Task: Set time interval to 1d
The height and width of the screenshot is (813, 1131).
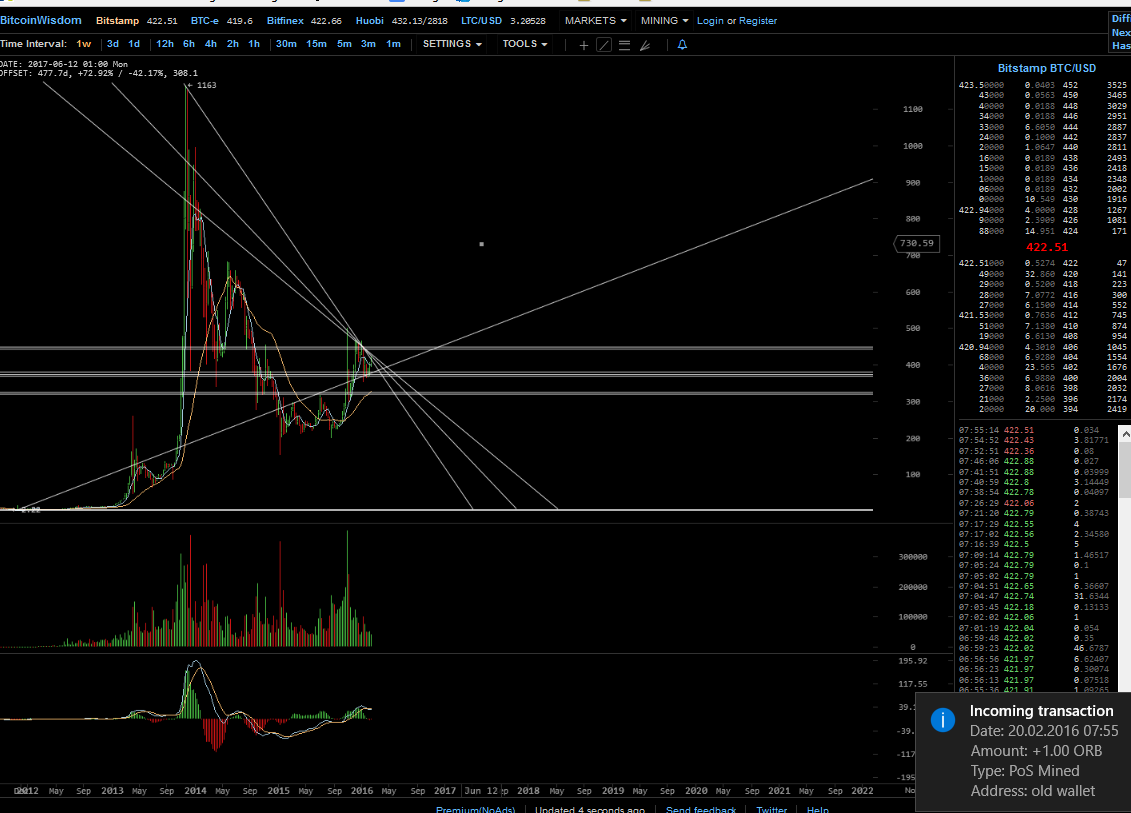Action: pyautogui.click(x=134, y=44)
